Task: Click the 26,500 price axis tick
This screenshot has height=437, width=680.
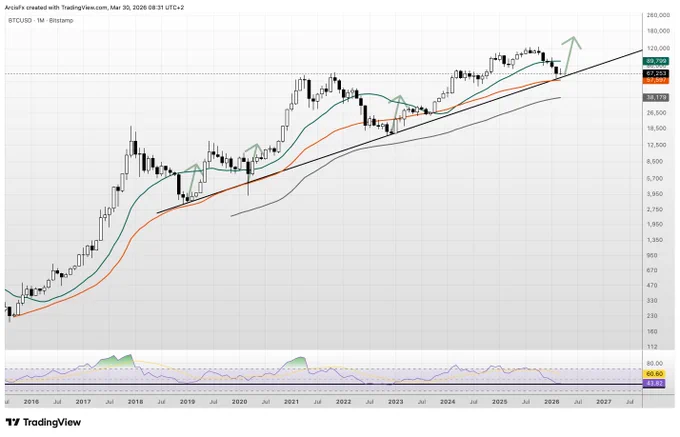Action: (x=656, y=113)
